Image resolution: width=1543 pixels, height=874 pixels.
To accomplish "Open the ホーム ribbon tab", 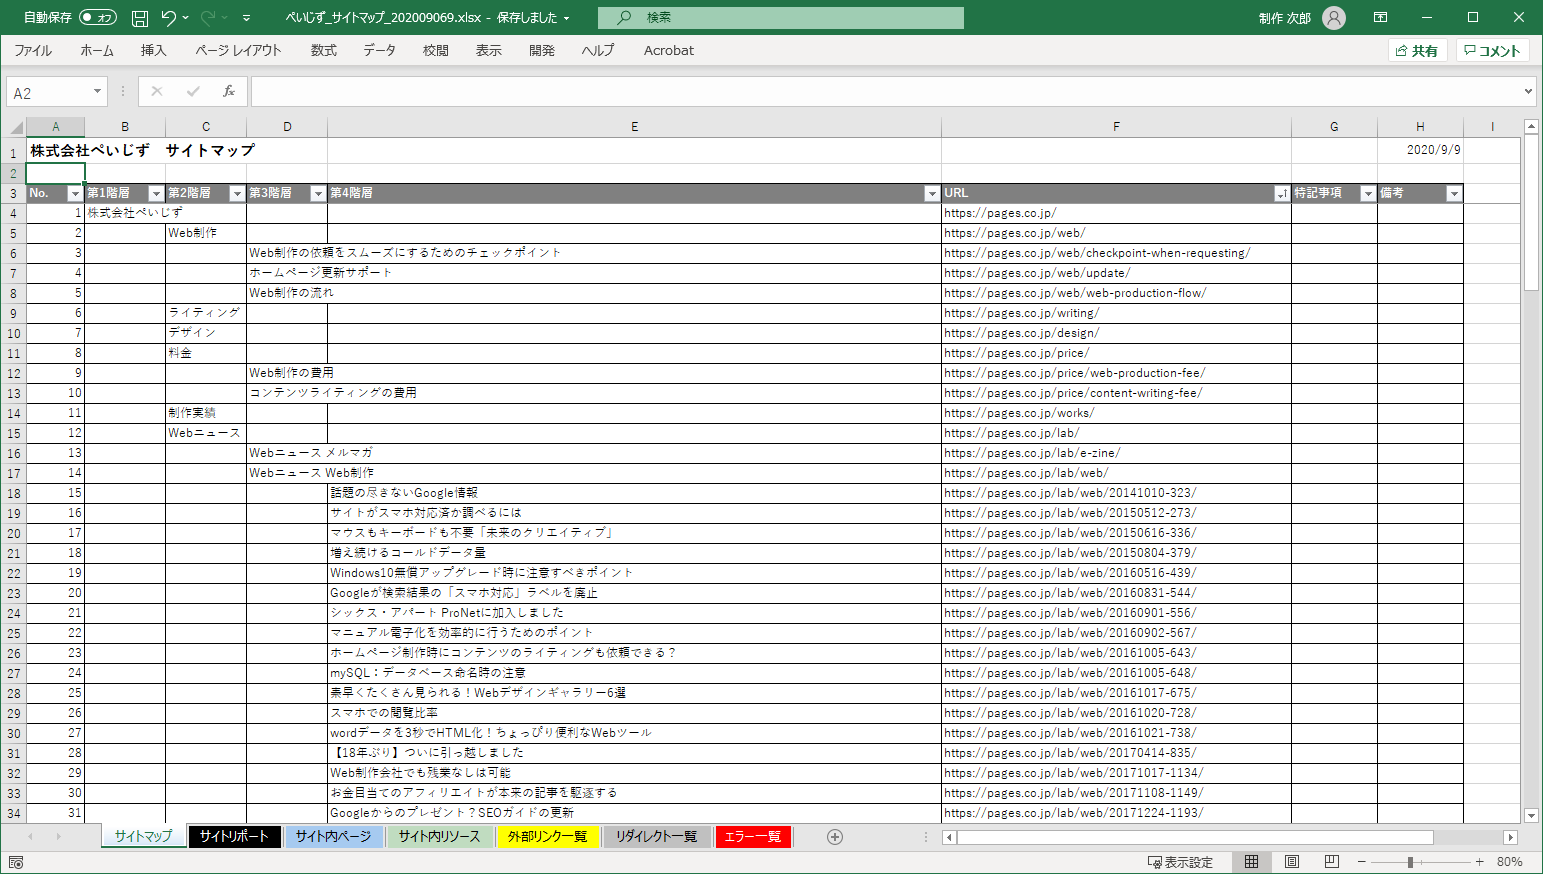I will pyautogui.click(x=97, y=50).
